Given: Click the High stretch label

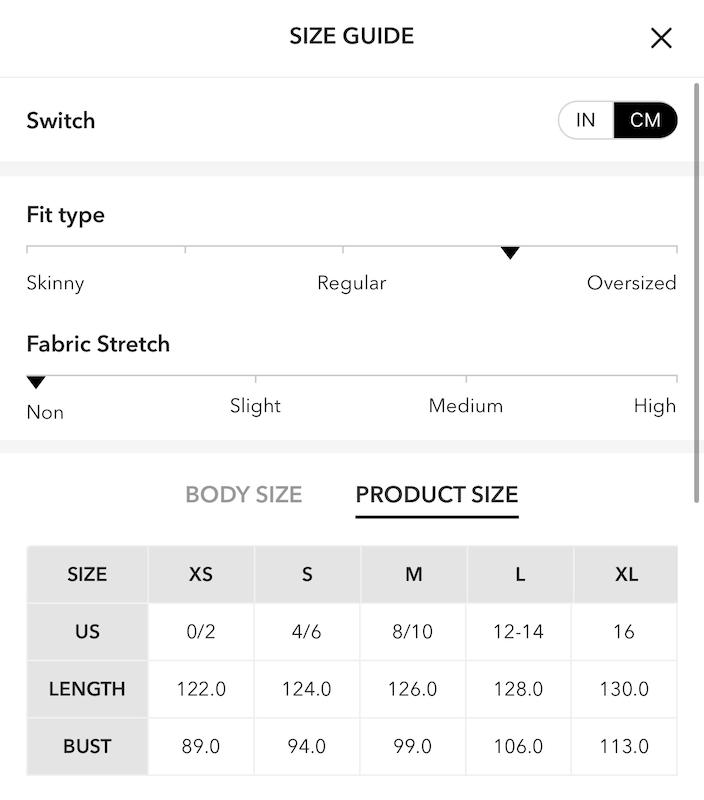Looking at the screenshot, I should (655, 406).
